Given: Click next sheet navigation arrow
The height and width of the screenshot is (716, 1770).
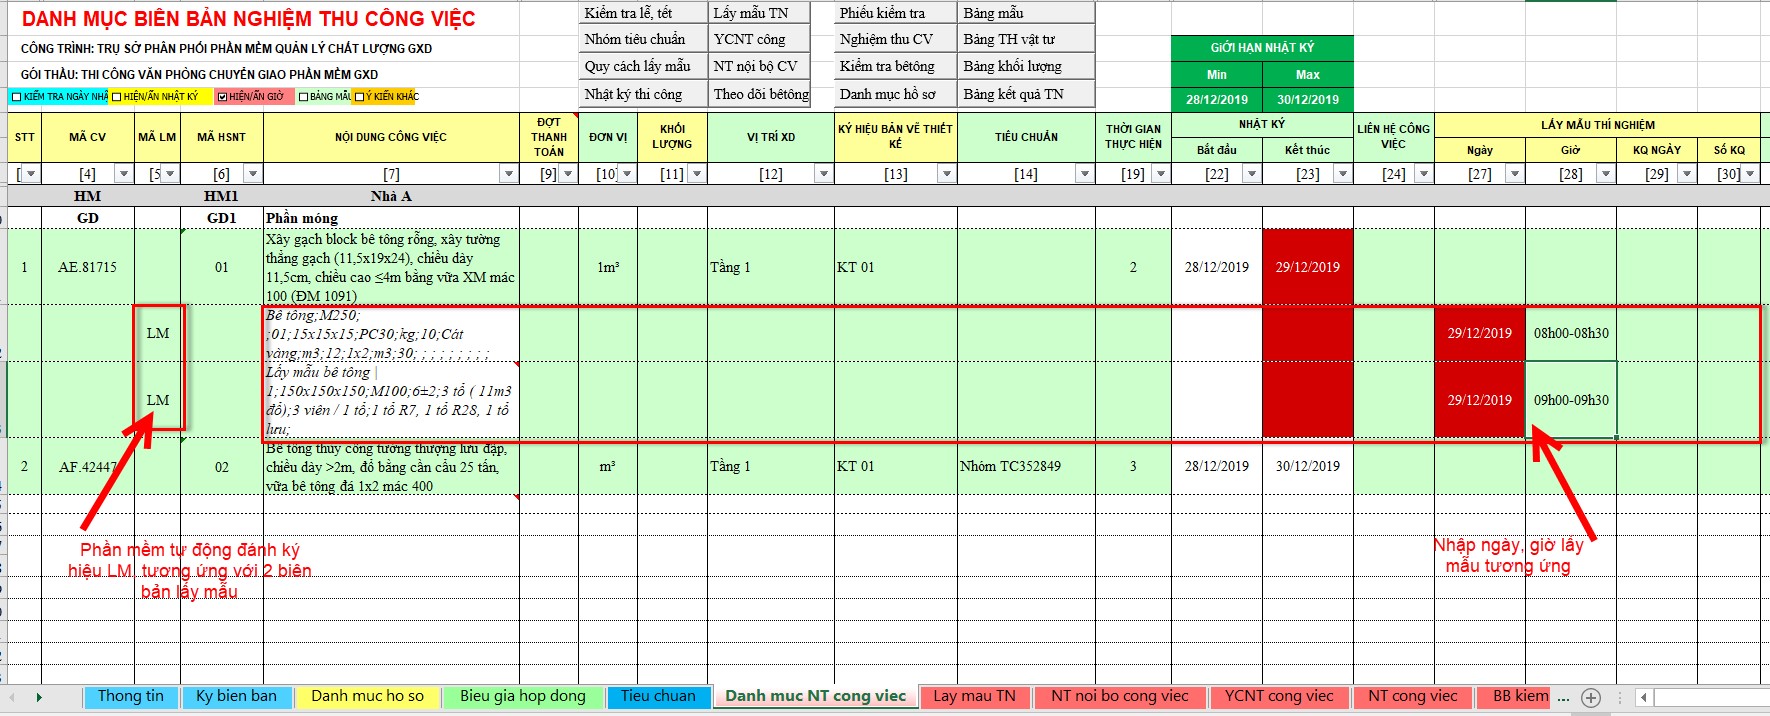Looking at the screenshot, I should click(39, 697).
